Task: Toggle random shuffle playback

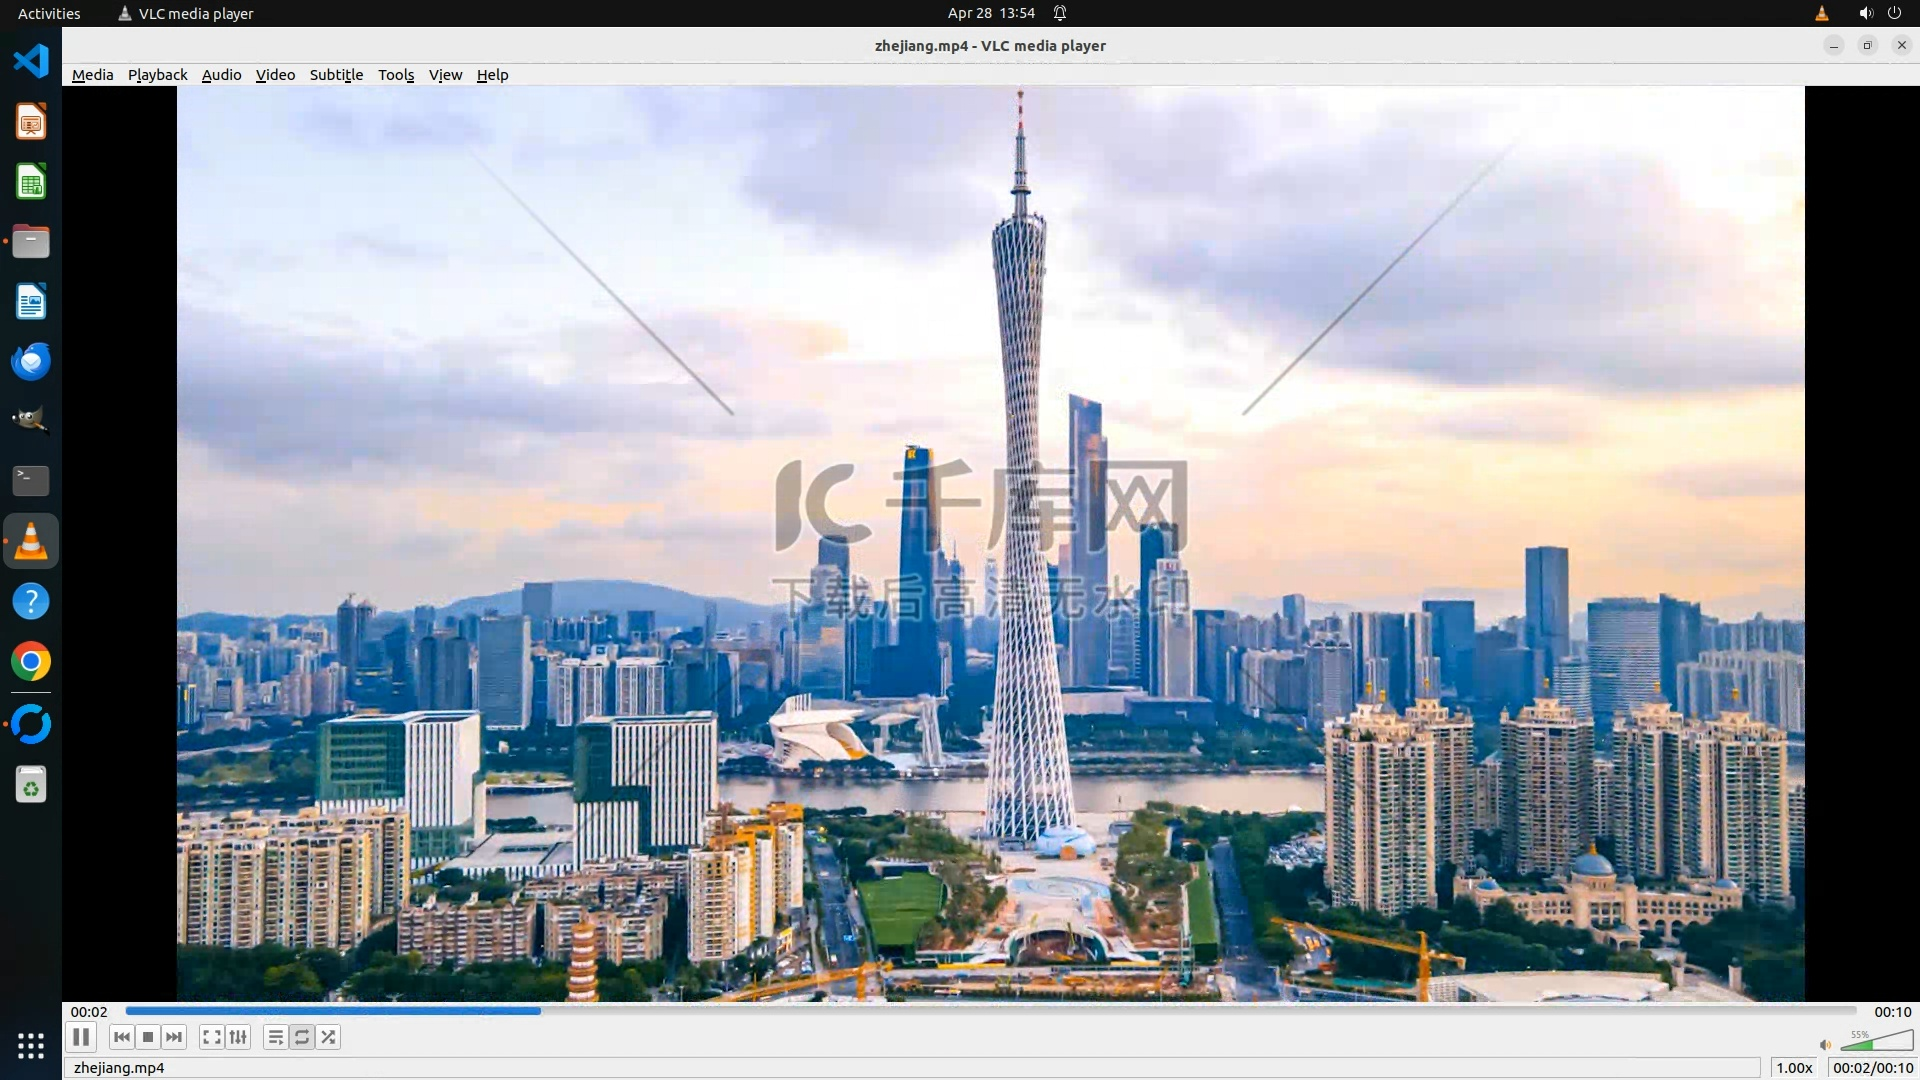Action: coord(329,1037)
